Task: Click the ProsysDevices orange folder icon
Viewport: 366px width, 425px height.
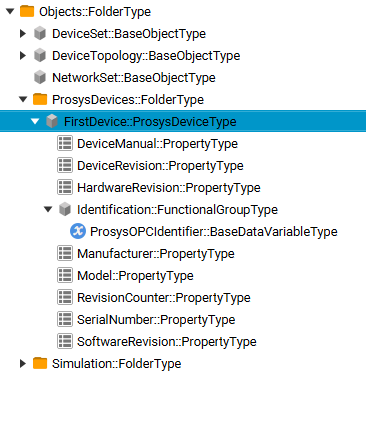Action: (x=40, y=99)
